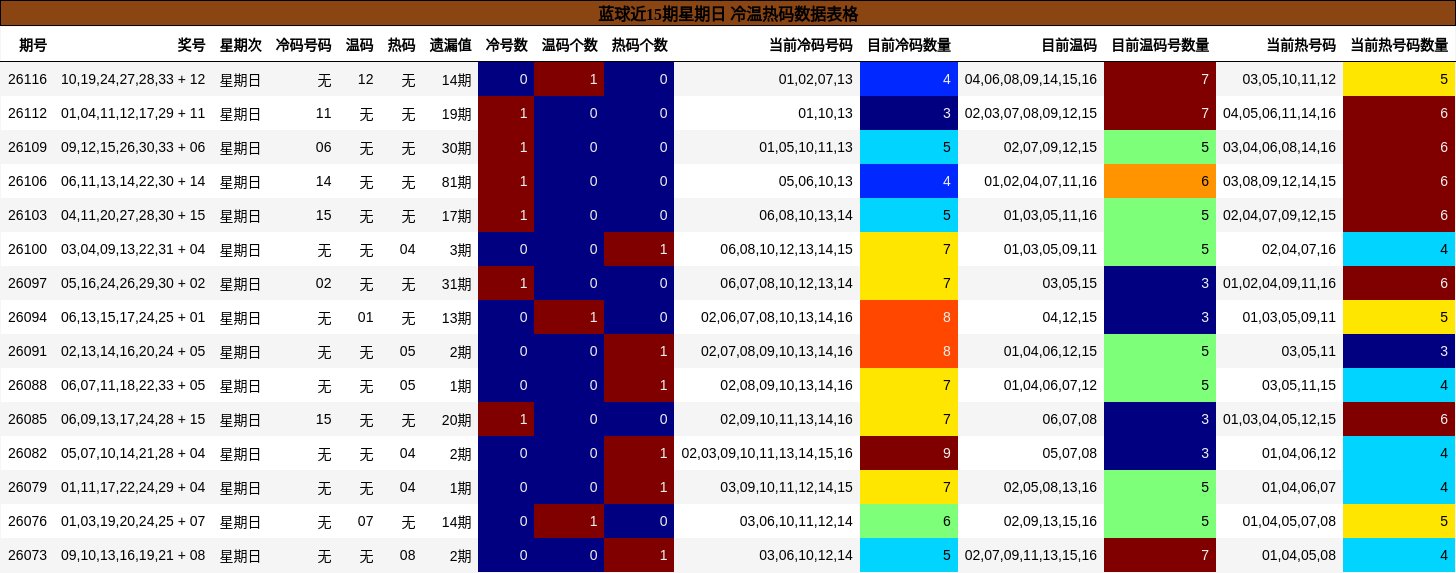Viewport: 1456px width, 573px height.
Task: Select the 3期 missing value in row 26100
Action: tap(461, 249)
